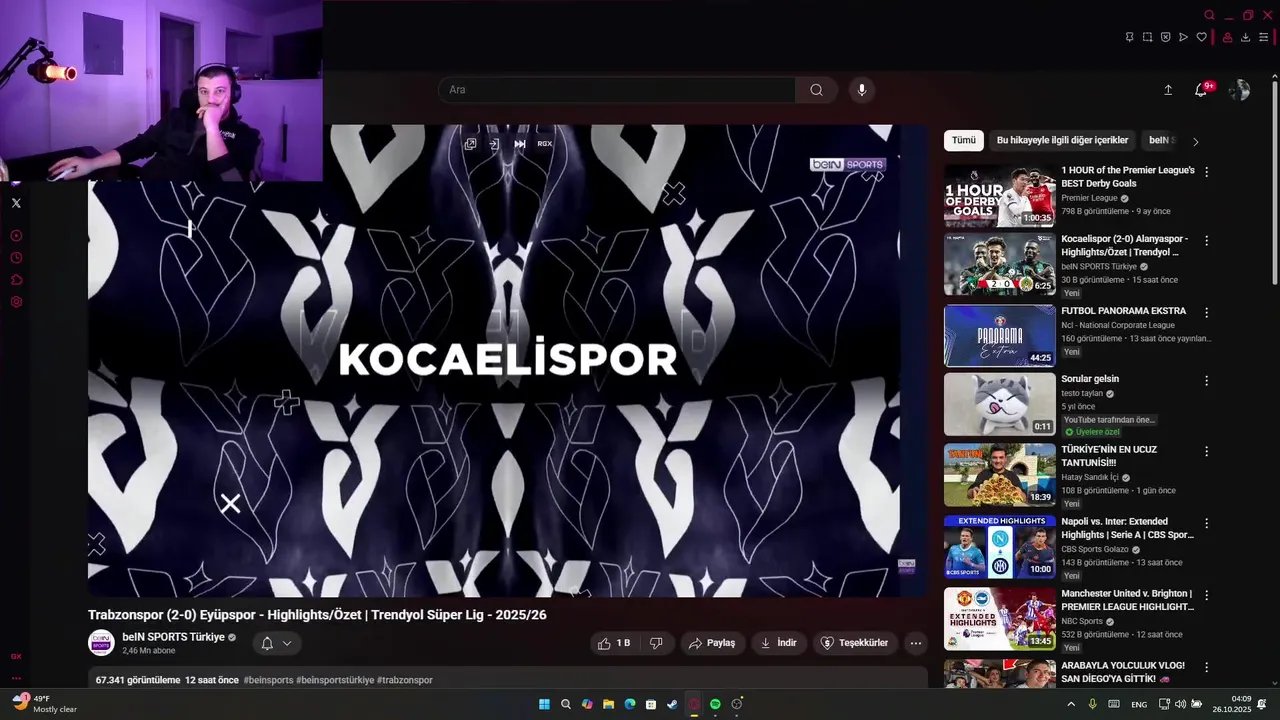Open Easy Setup sliders icon
Image resolution: width=1280 pixels, height=720 pixels.
(1264, 37)
